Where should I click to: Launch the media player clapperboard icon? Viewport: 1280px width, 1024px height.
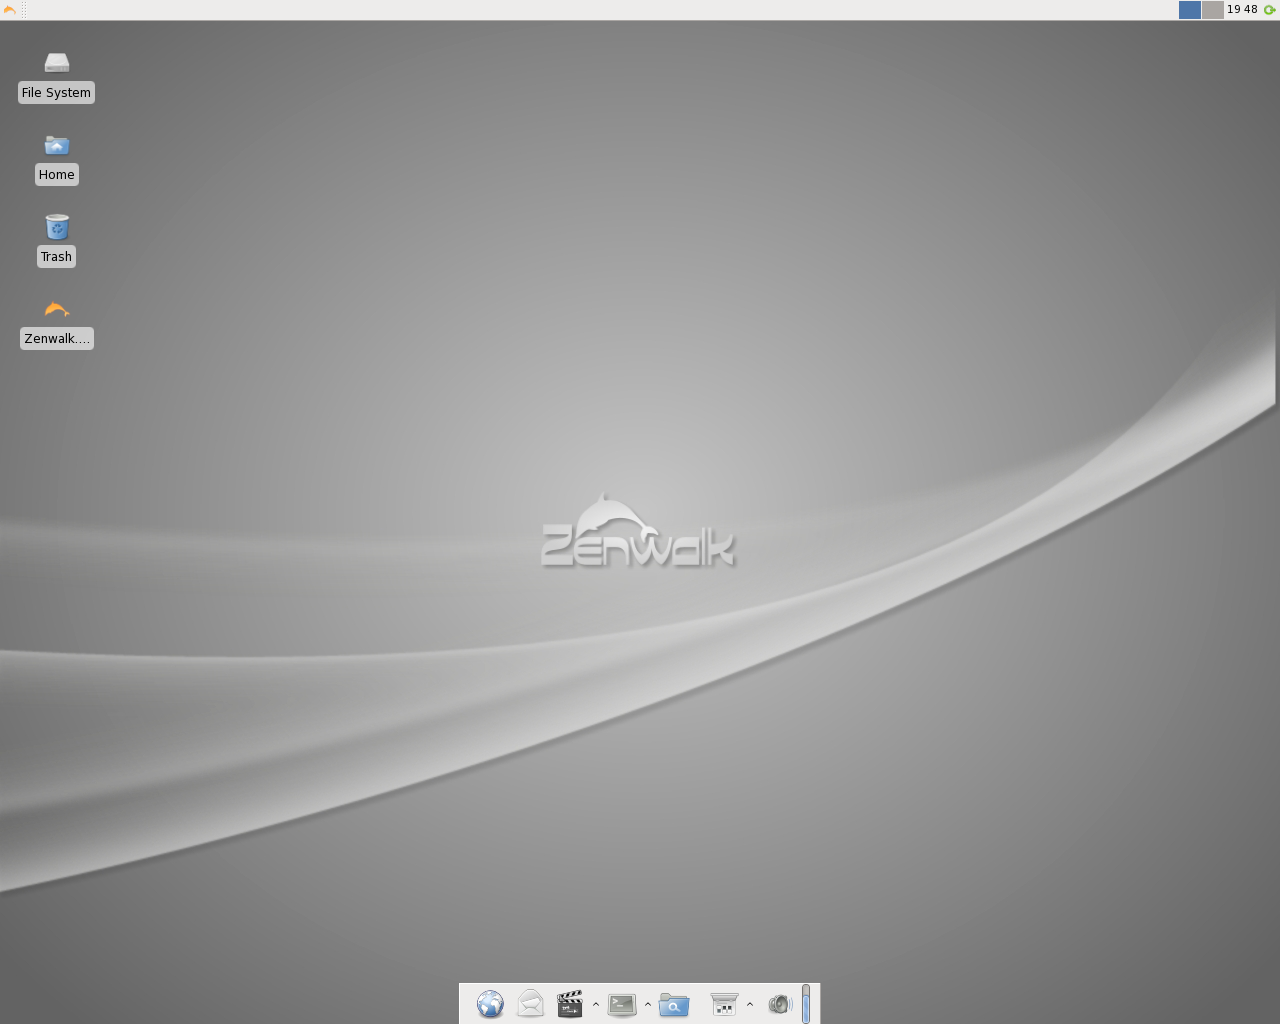(570, 1004)
